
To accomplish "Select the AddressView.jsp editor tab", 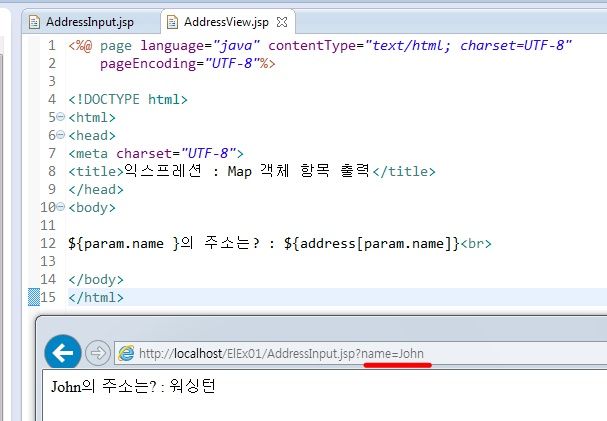I will click(x=226, y=22).
